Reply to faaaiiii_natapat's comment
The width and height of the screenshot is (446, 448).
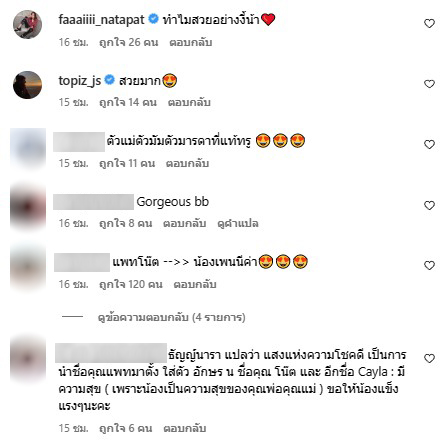[191, 42]
